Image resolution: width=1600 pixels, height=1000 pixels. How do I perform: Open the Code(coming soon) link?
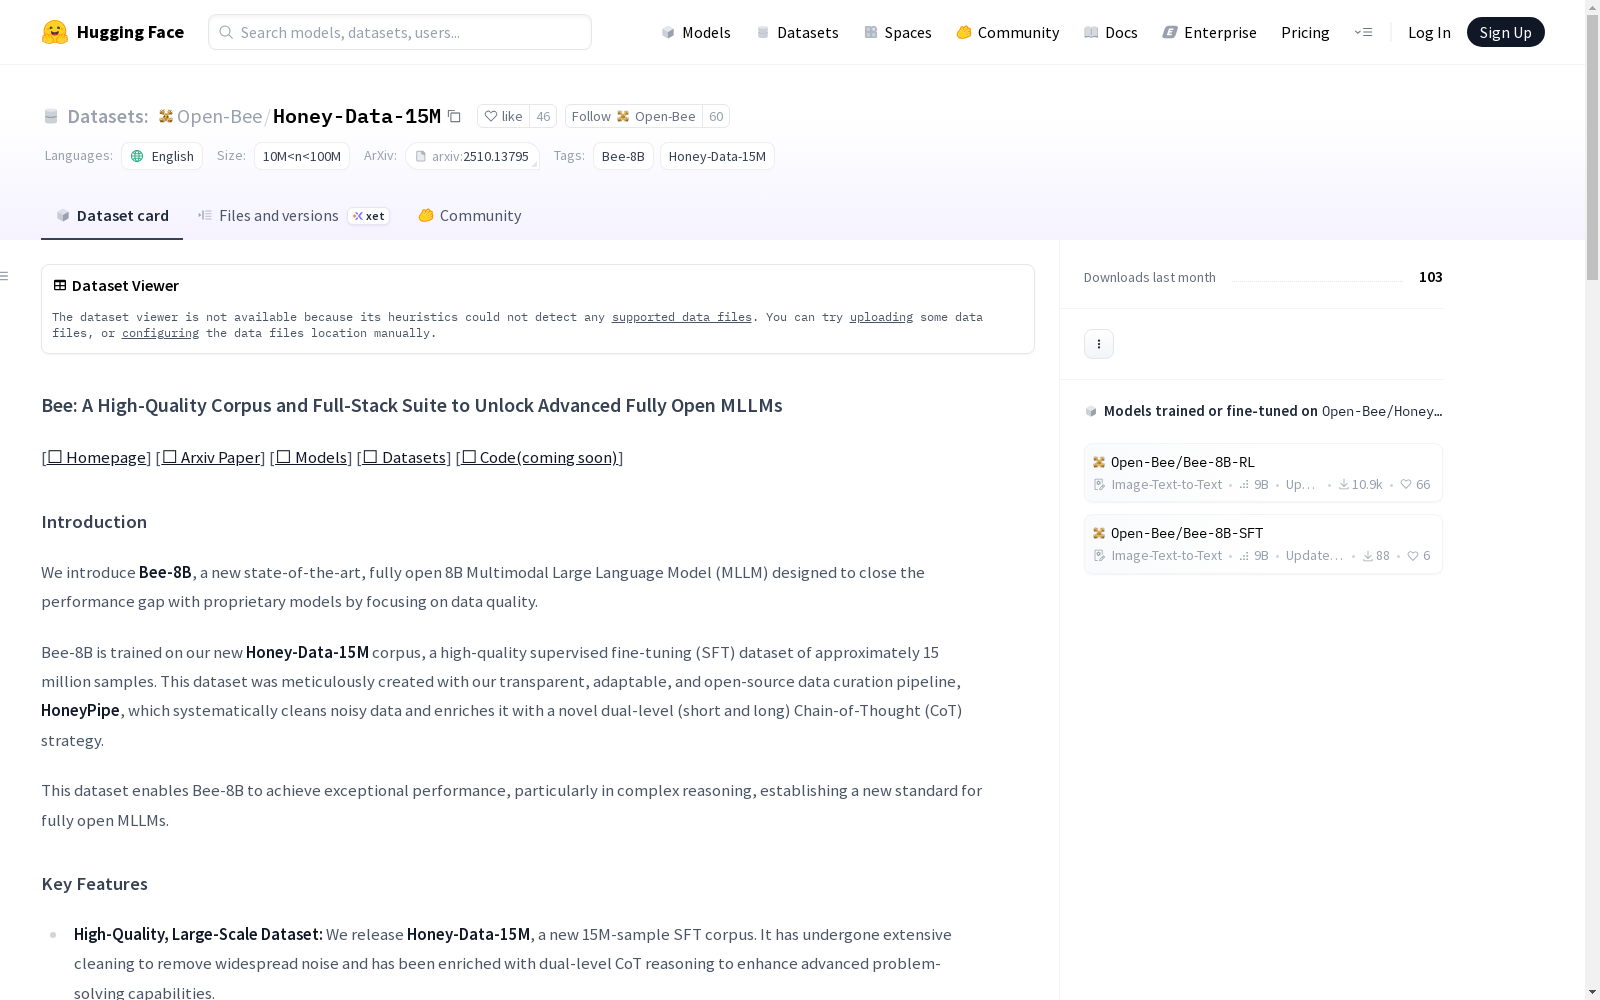[540, 458]
